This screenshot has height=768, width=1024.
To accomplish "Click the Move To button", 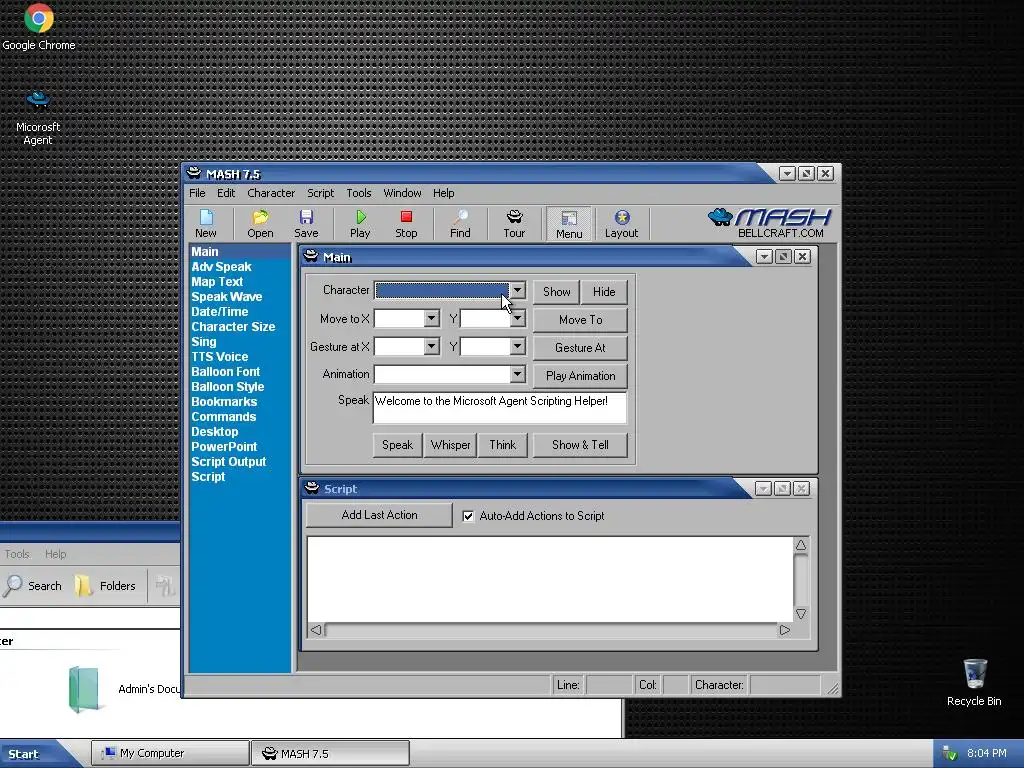I will point(581,320).
